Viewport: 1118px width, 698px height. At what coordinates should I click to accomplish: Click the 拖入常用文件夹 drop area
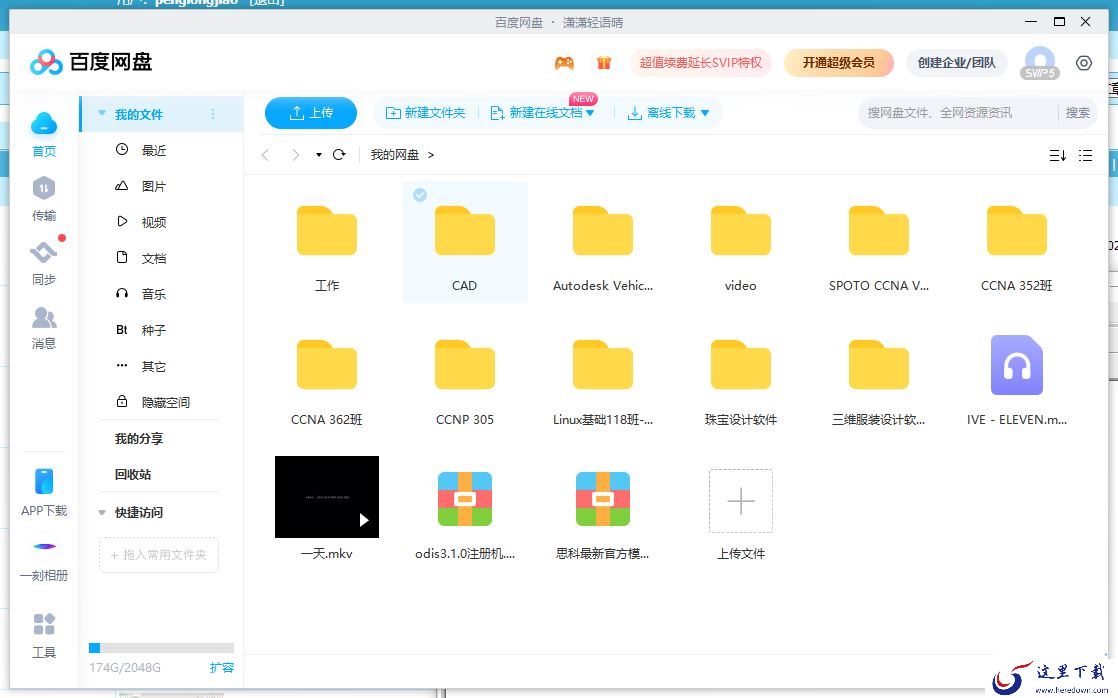(159, 555)
